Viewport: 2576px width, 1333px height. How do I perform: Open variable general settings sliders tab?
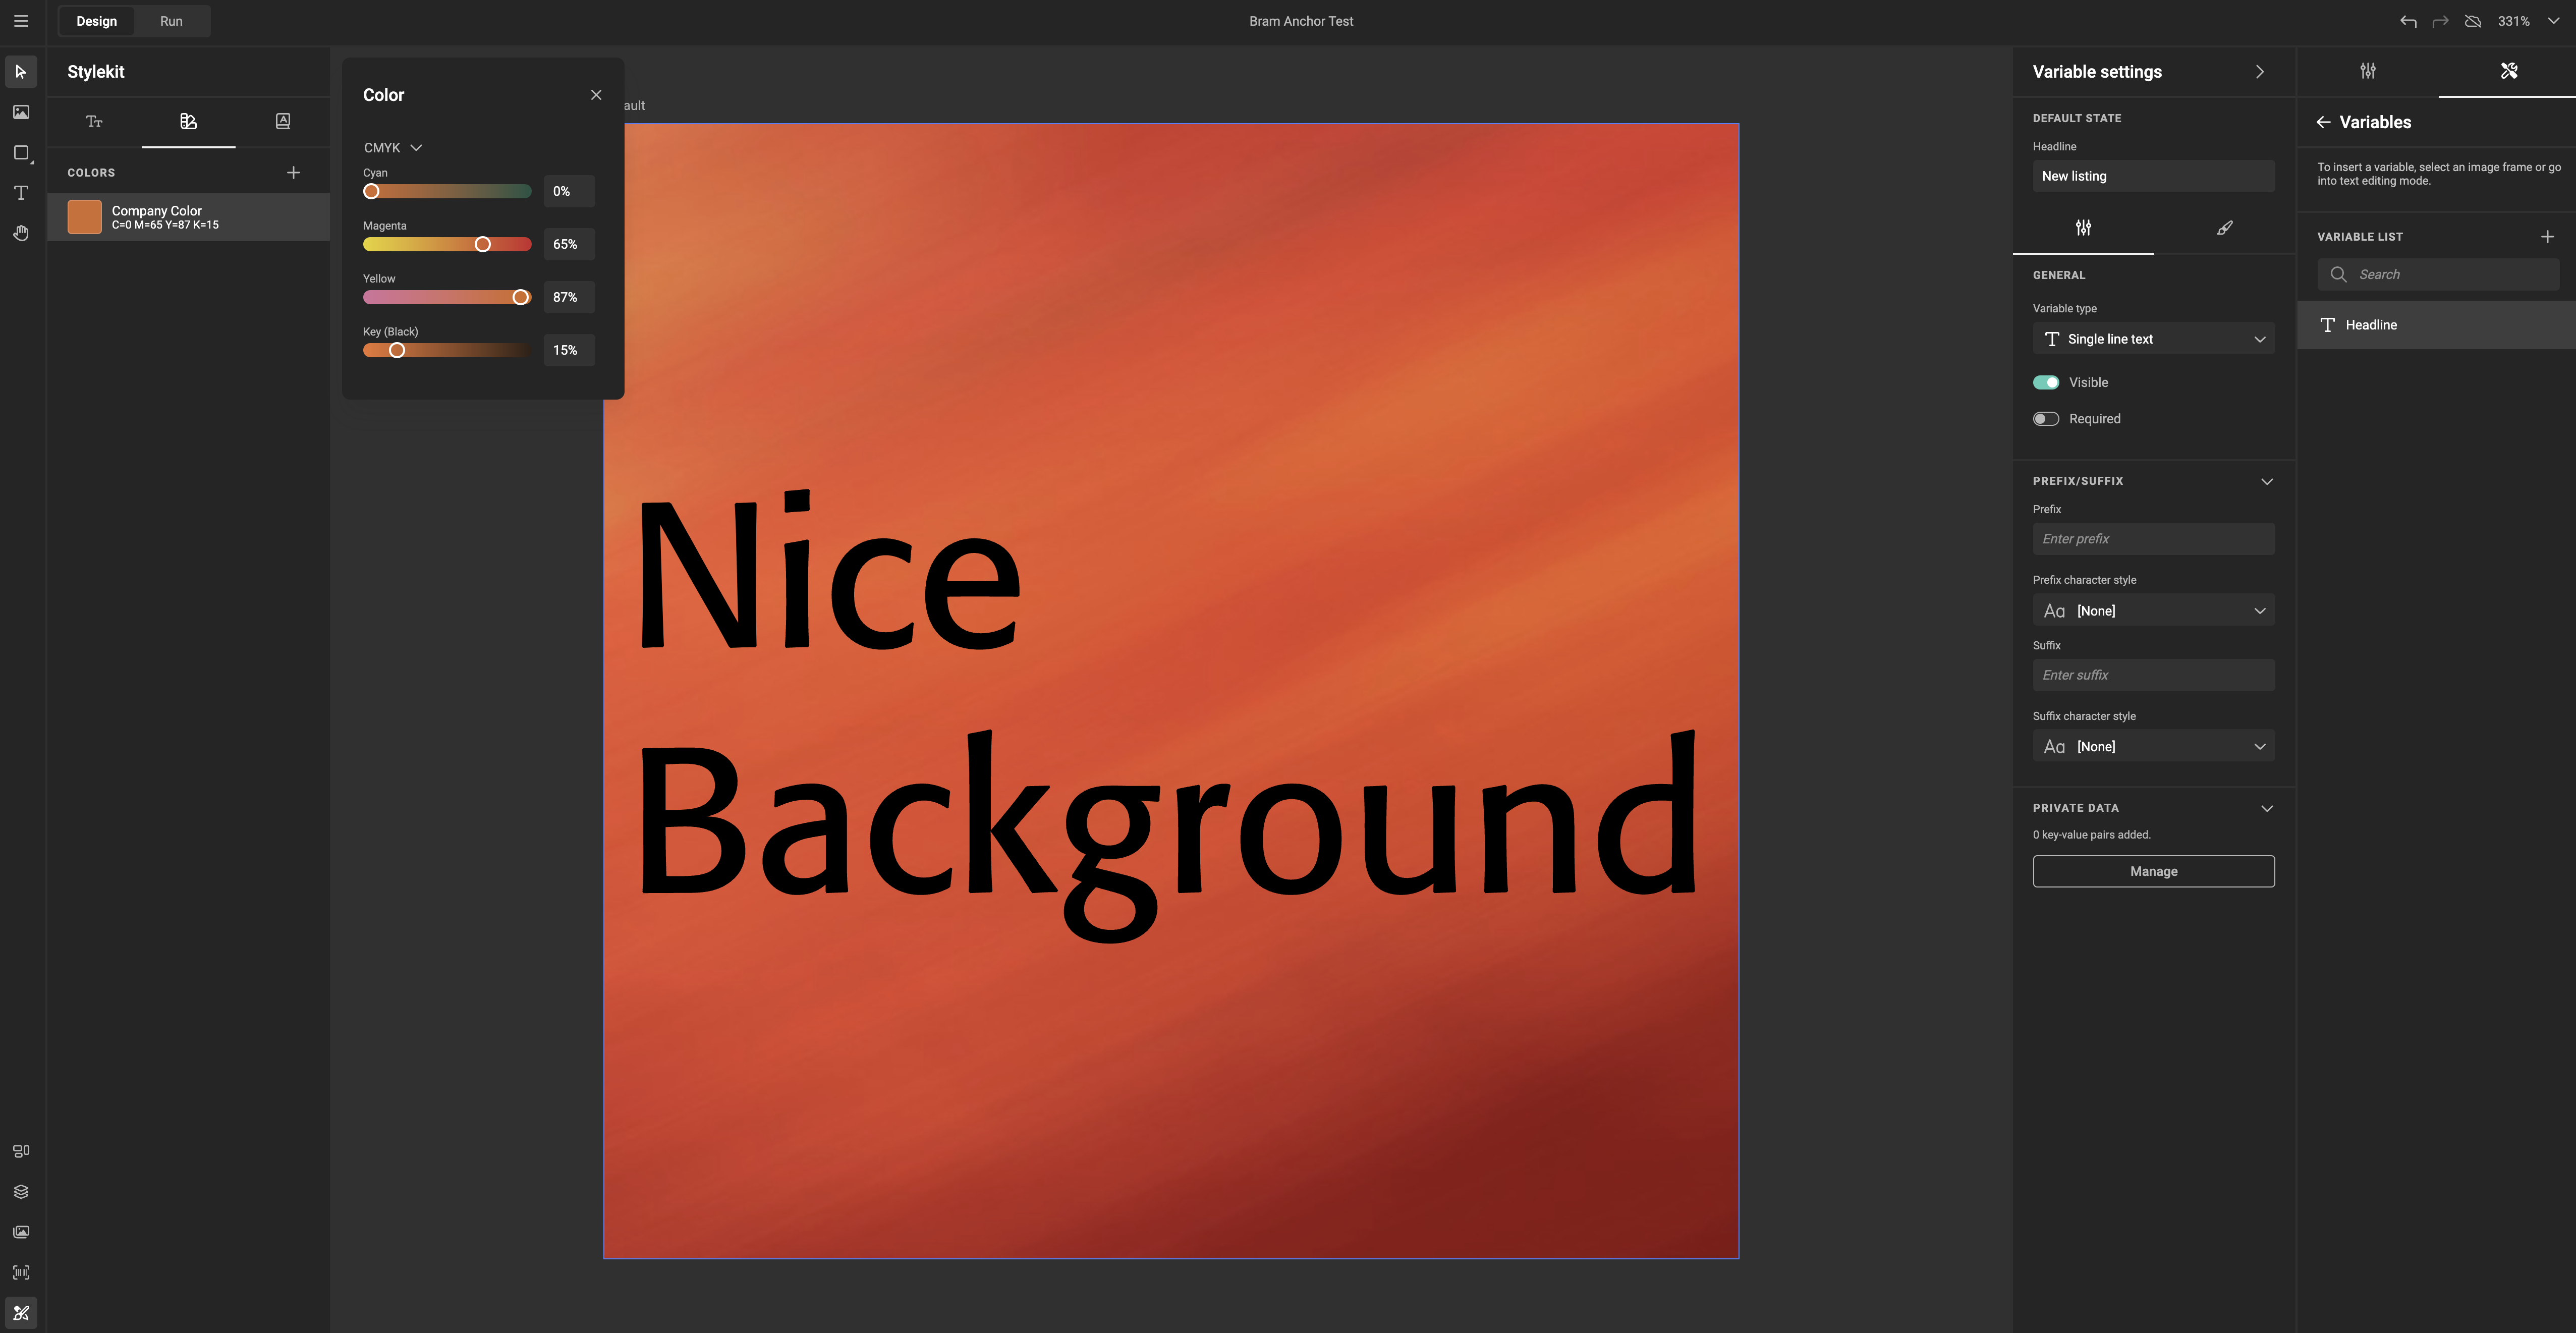(2083, 228)
